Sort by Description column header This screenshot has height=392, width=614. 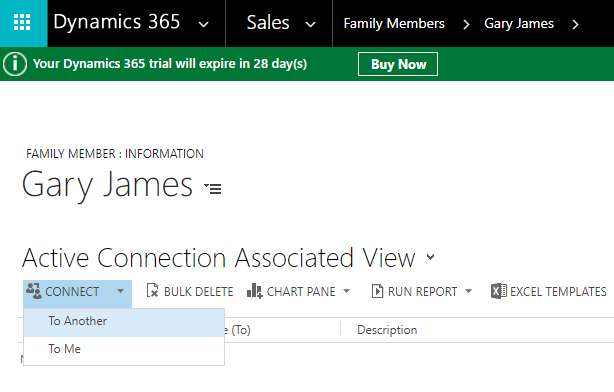click(387, 330)
